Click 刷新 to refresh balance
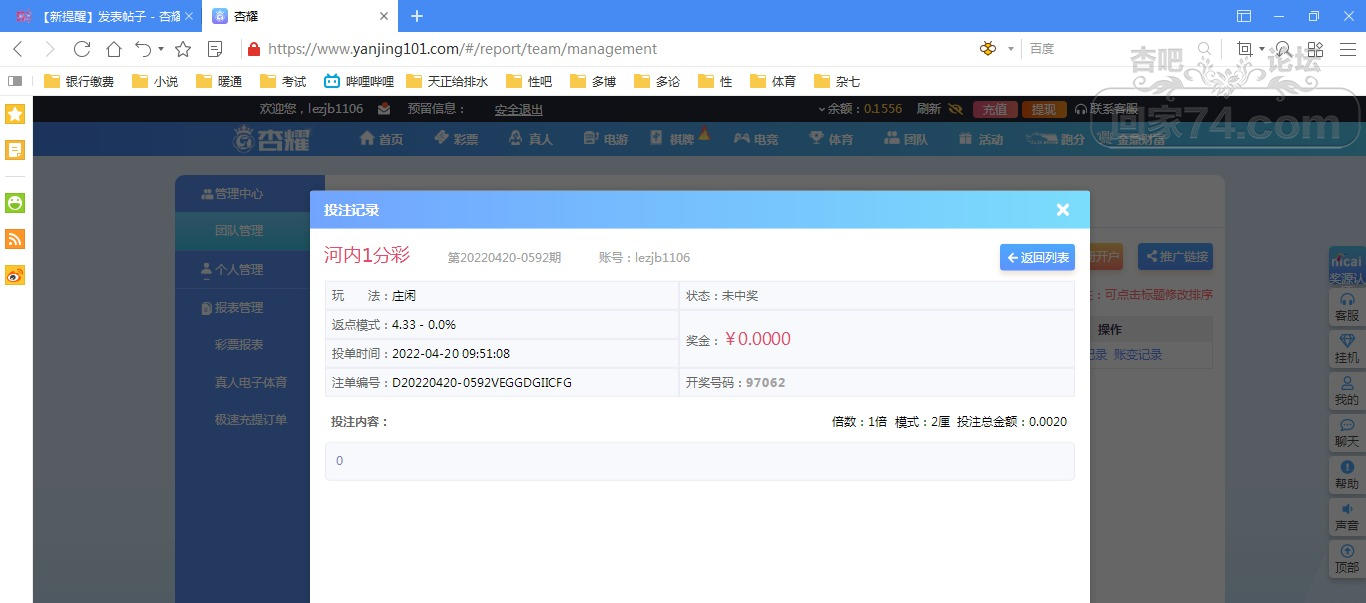The image size is (1366, 603). point(928,109)
